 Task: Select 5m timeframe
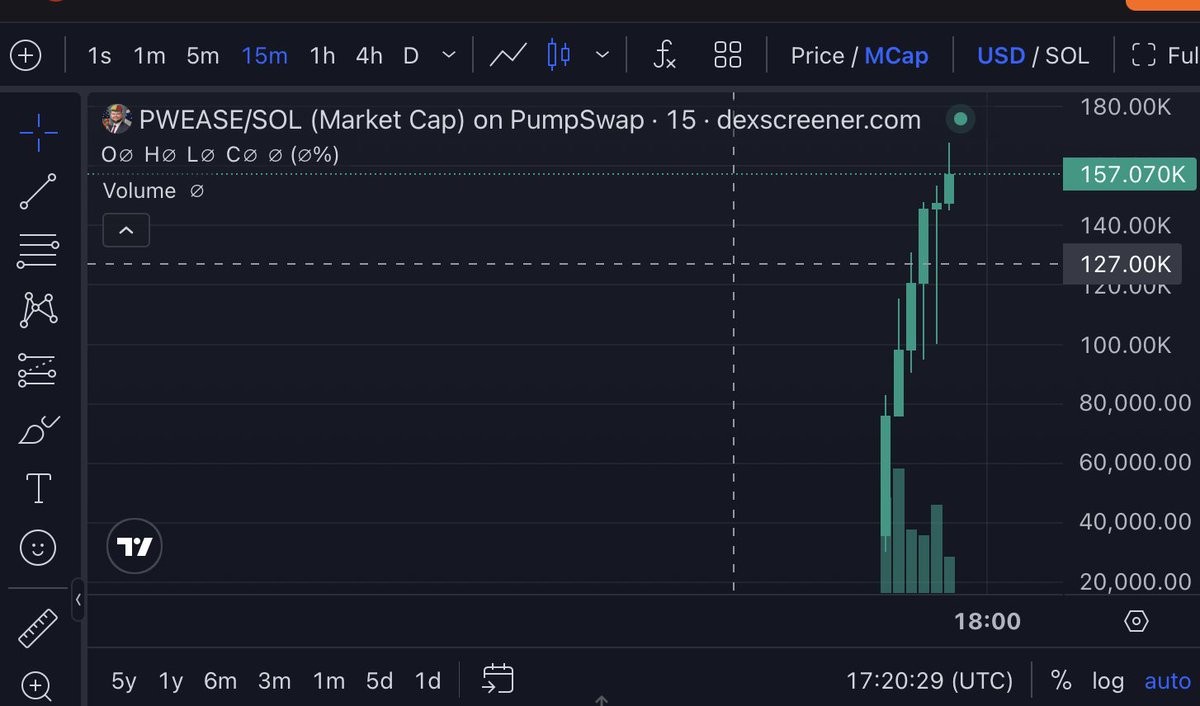click(x=203, y=56)
